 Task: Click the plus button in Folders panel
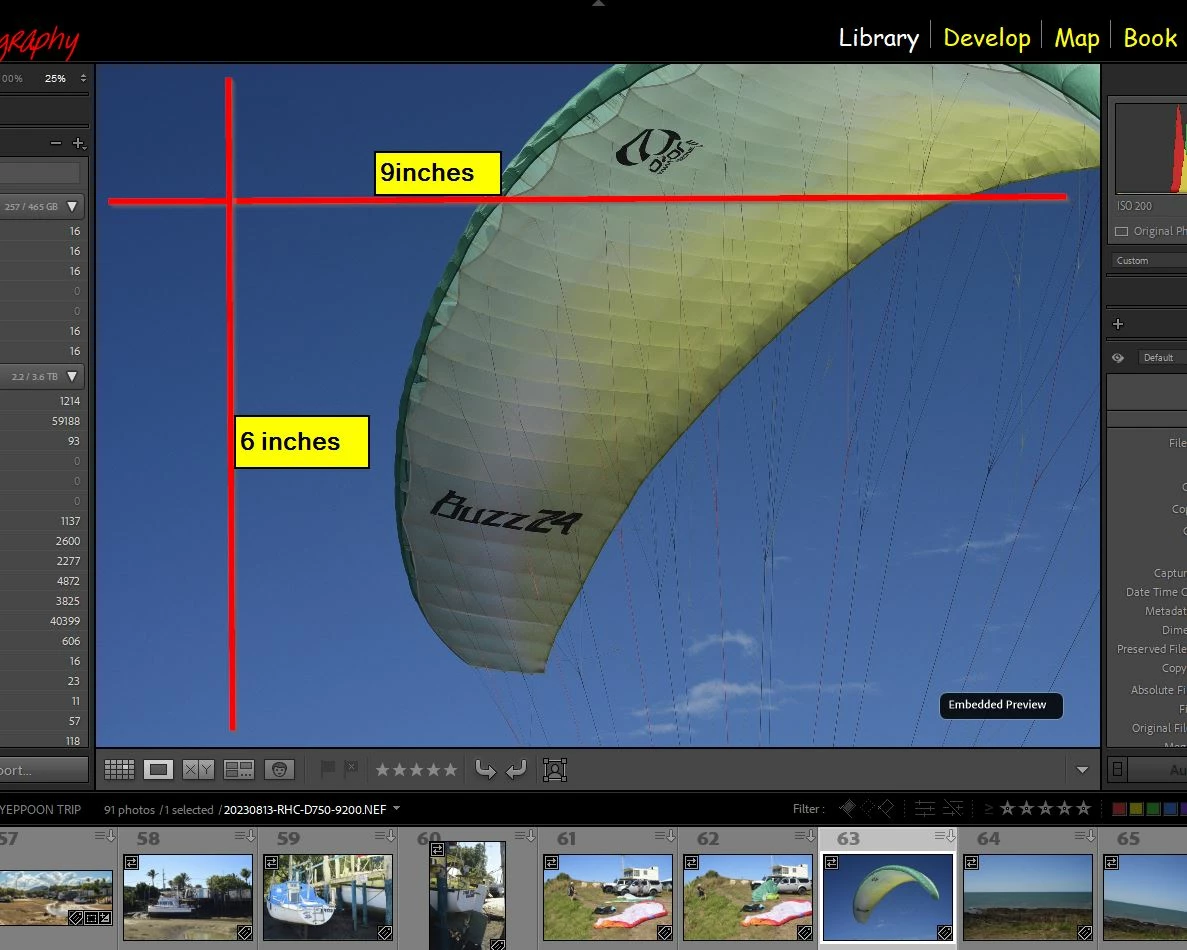point(78,143)
